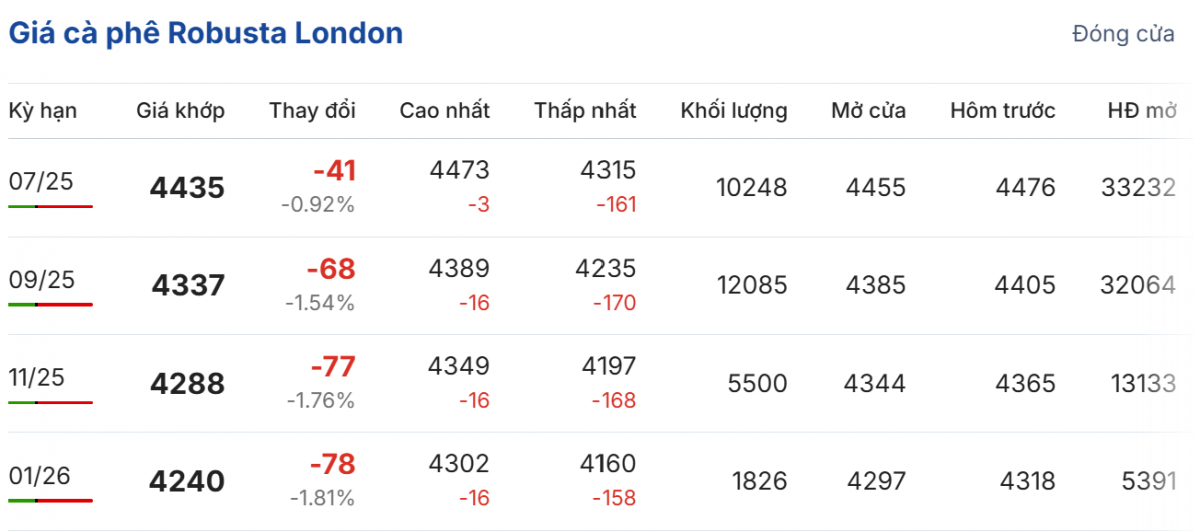Sort by the Kỳ hạn column header
The height and width of the screenshot is (532, 1200).
(43, 110)
